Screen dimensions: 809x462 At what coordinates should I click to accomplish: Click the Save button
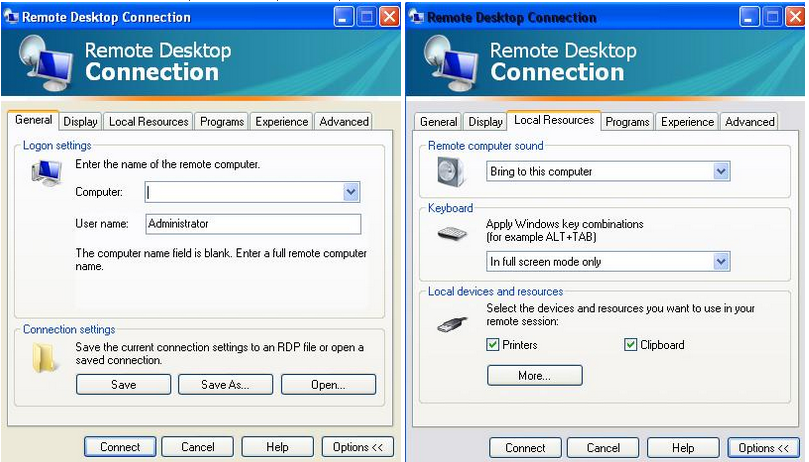point(123,385)
